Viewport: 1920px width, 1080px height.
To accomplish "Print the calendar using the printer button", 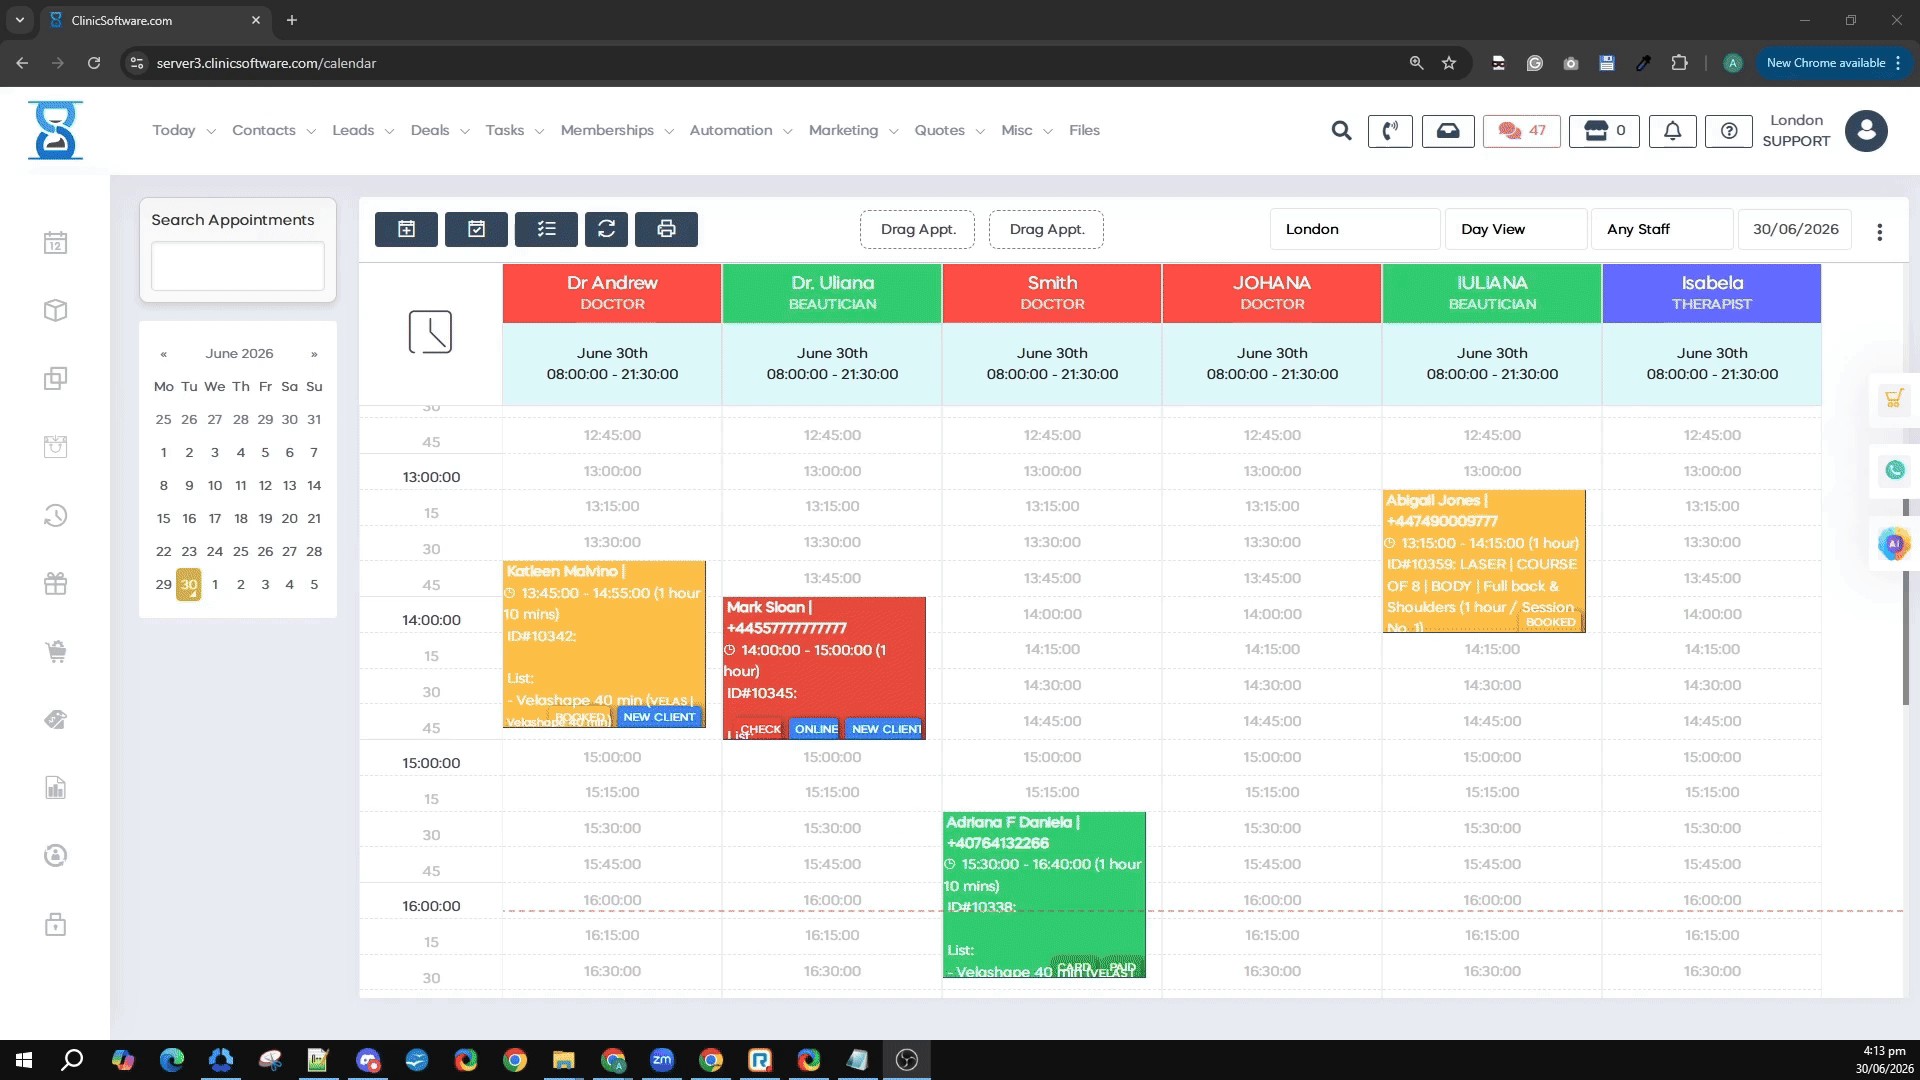I will [666, 229].
